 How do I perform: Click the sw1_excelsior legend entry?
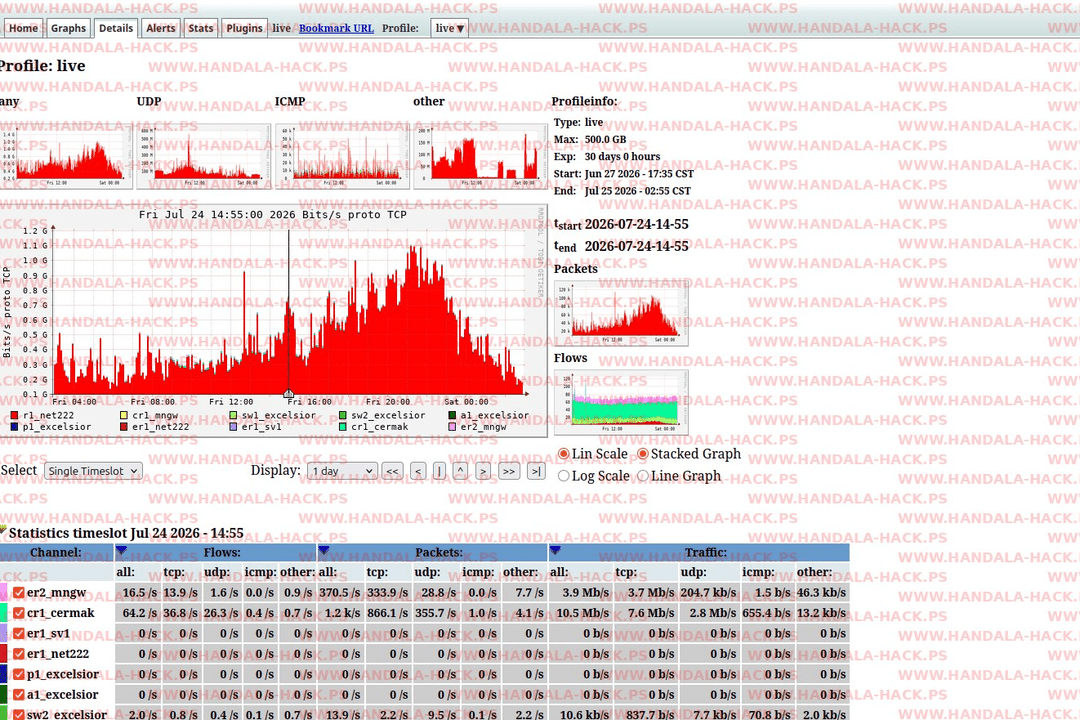[272, 415]
